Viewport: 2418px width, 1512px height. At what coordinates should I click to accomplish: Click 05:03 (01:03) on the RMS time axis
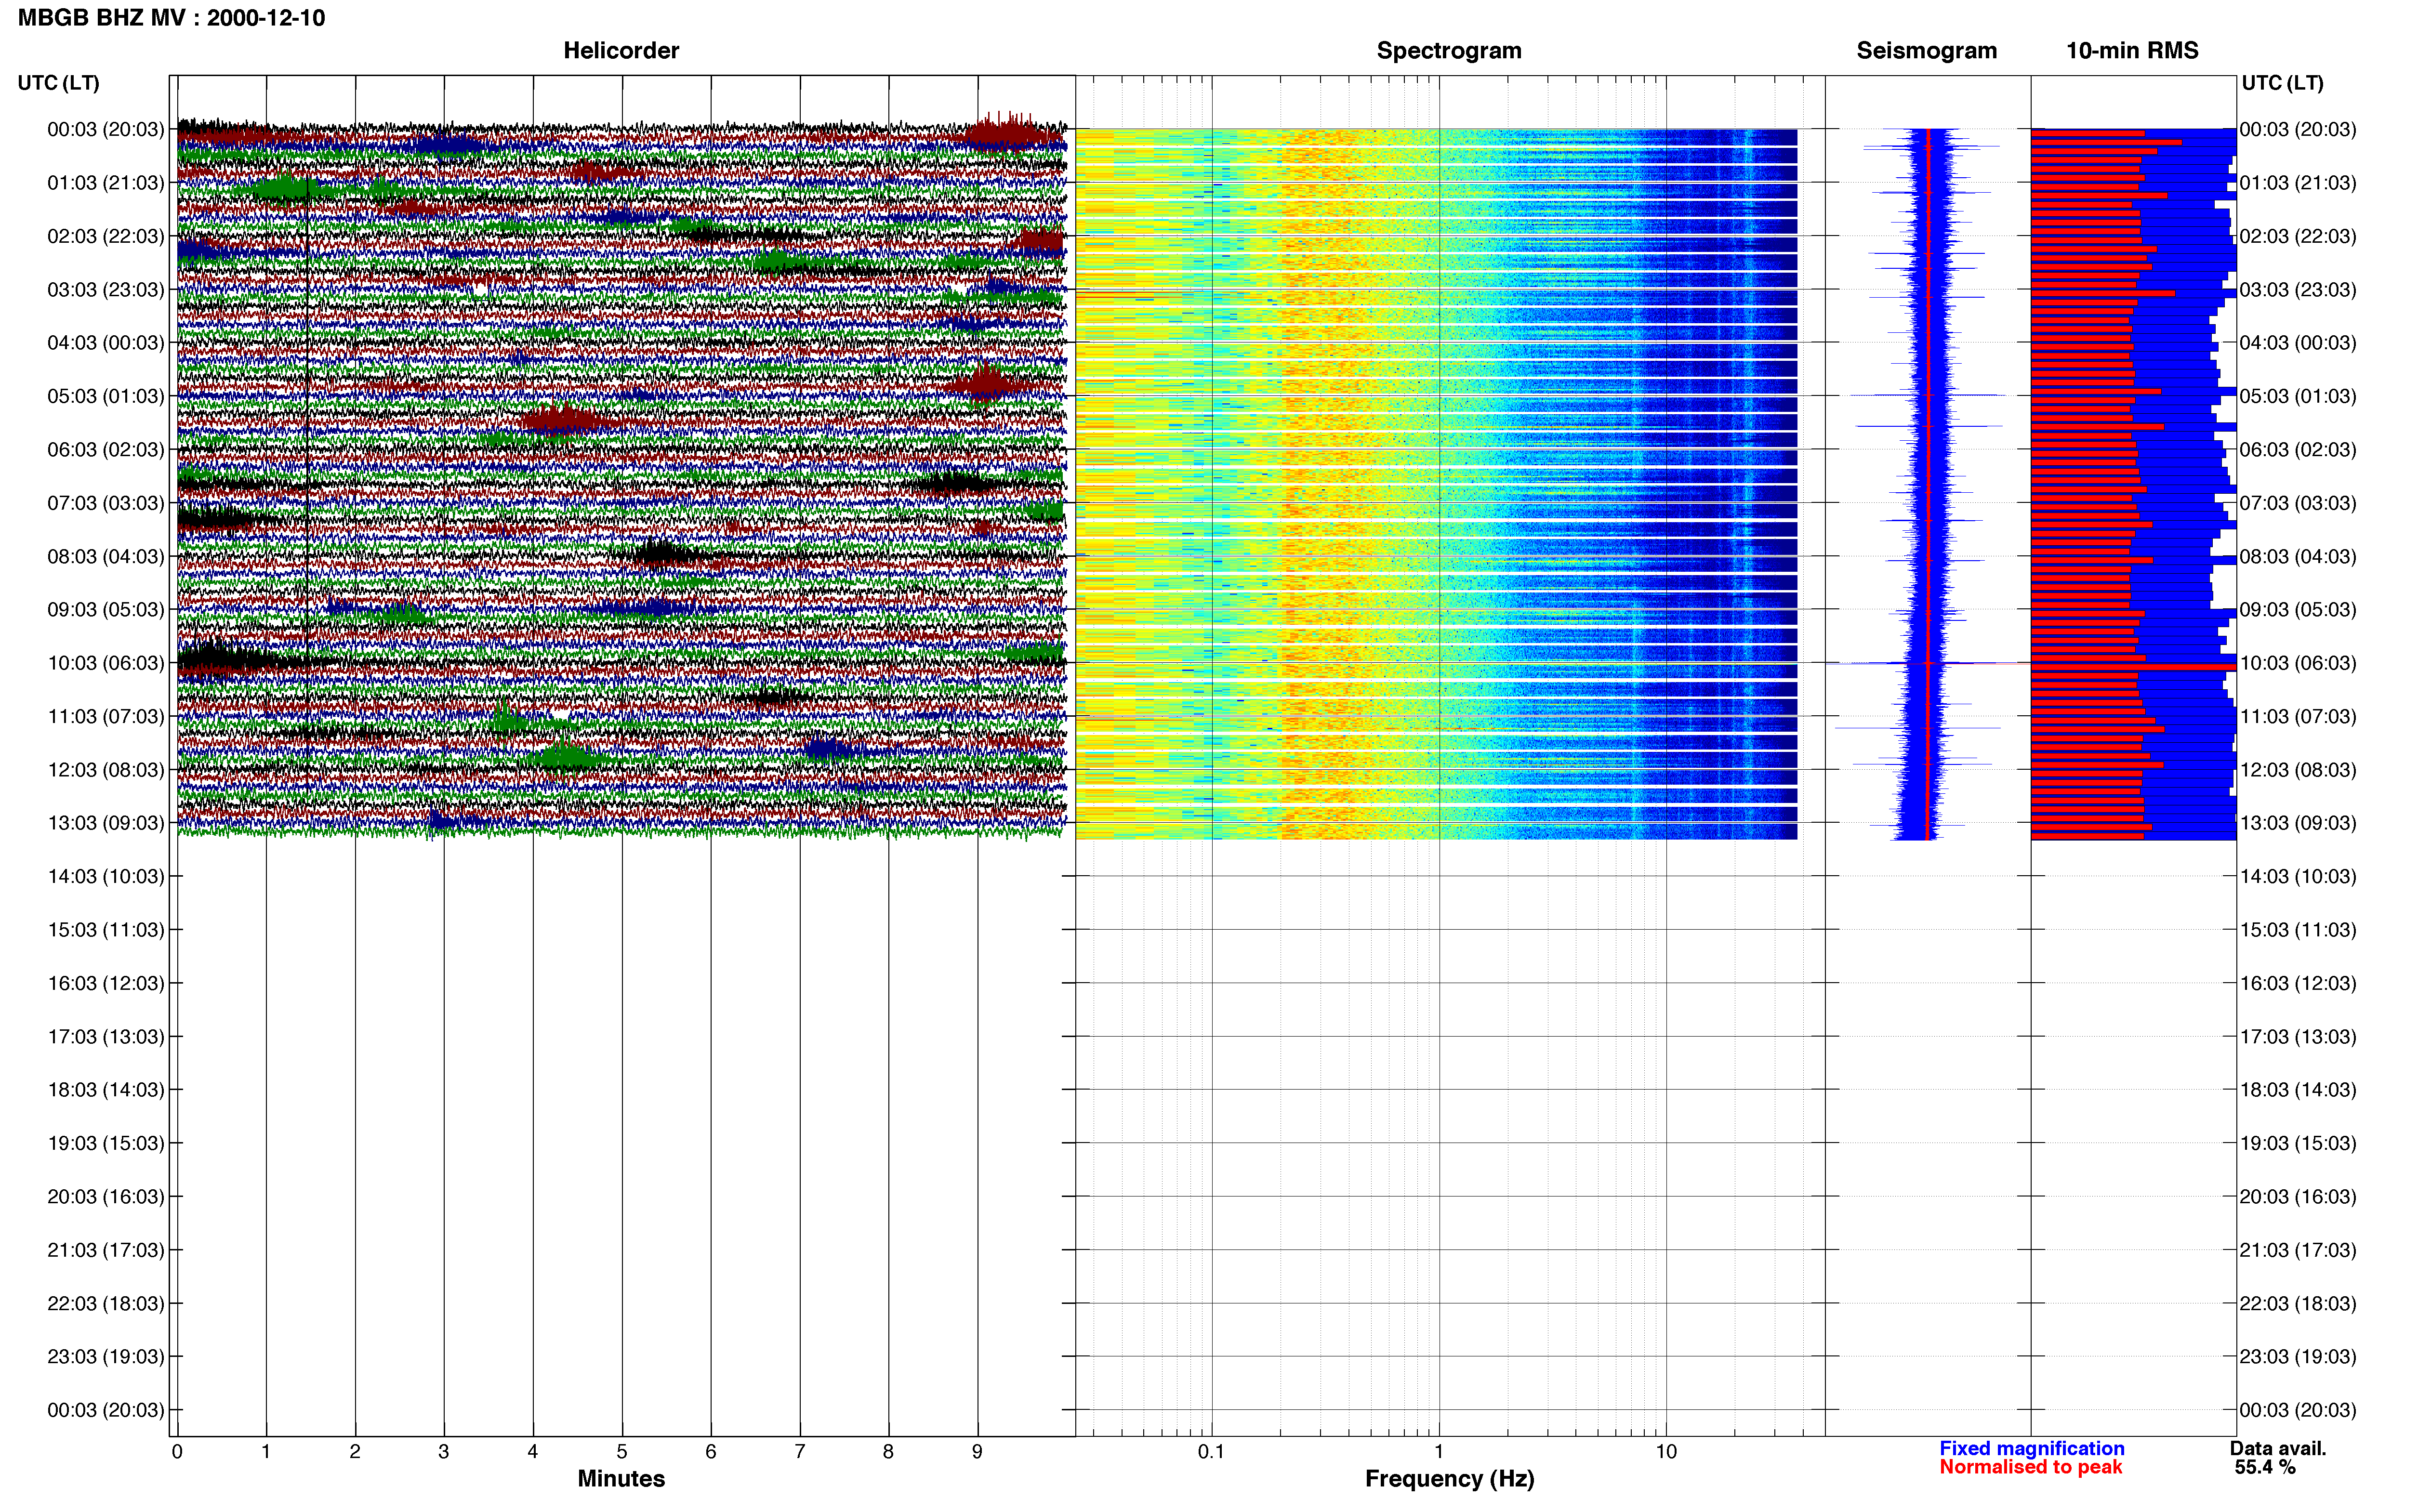point(2298,396)
